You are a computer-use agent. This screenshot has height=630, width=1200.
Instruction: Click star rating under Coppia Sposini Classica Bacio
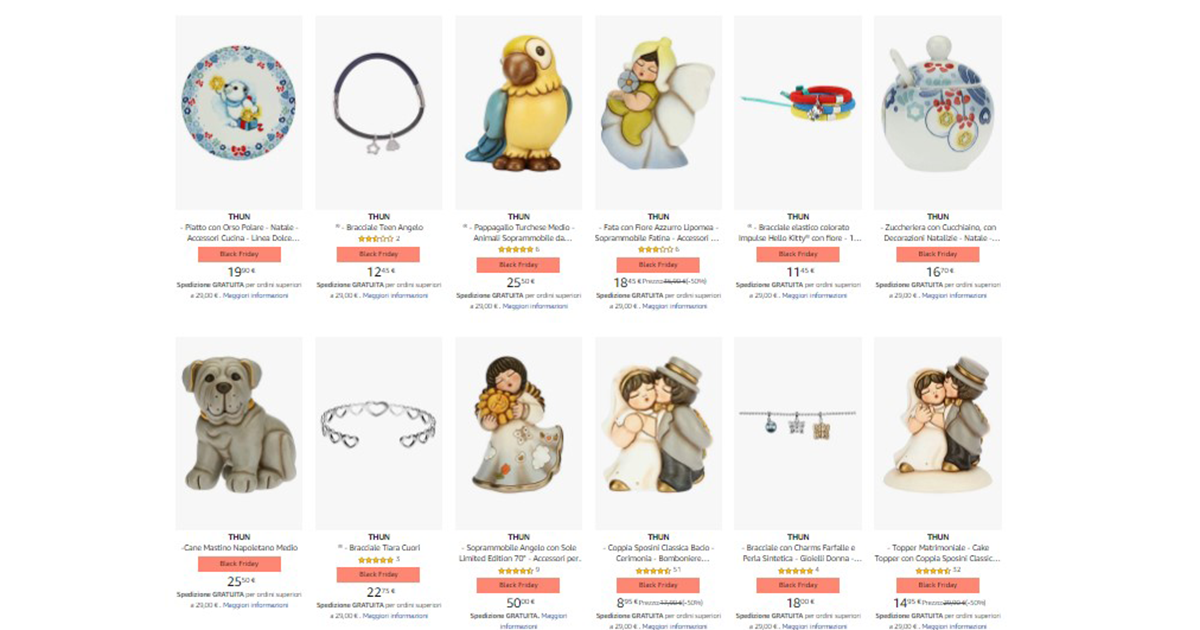tap(654, 570)
